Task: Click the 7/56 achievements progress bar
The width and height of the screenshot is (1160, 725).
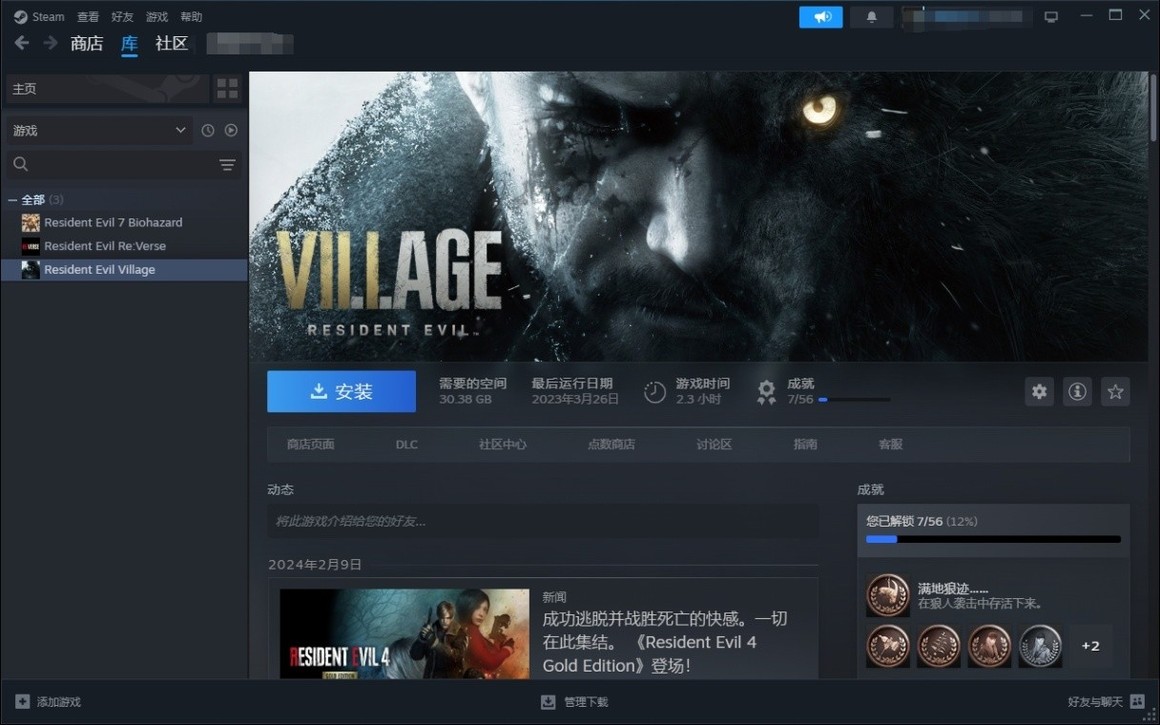Action: coord(854,399)
